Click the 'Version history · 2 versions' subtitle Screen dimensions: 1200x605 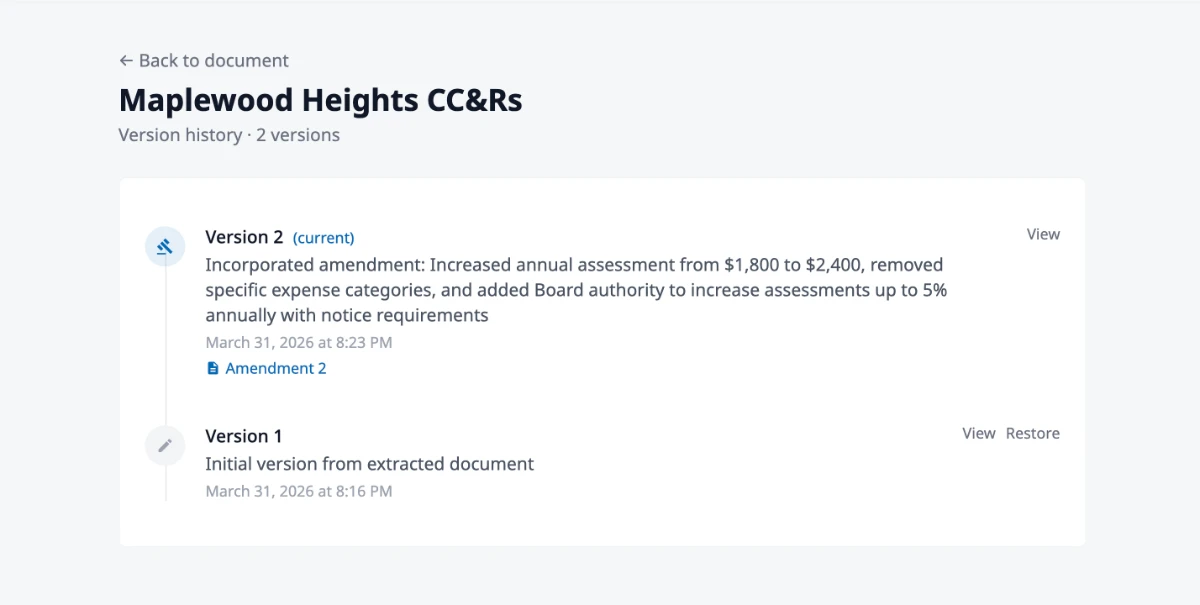pyautogui.click(x=229, y=135)
